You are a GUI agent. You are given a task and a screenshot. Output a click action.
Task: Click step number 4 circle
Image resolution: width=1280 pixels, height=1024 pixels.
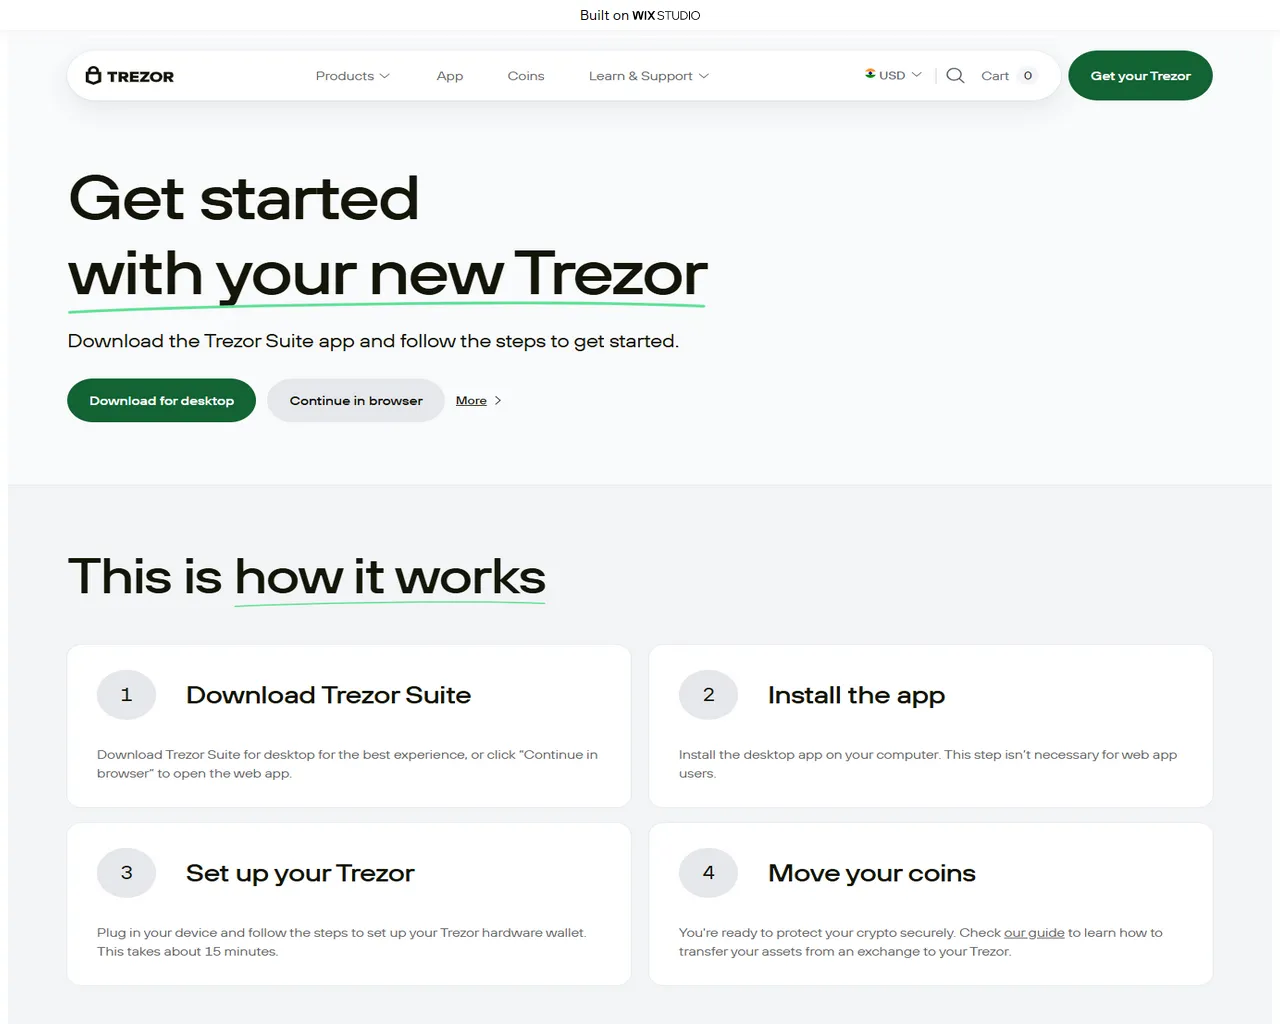coord(708,873)
